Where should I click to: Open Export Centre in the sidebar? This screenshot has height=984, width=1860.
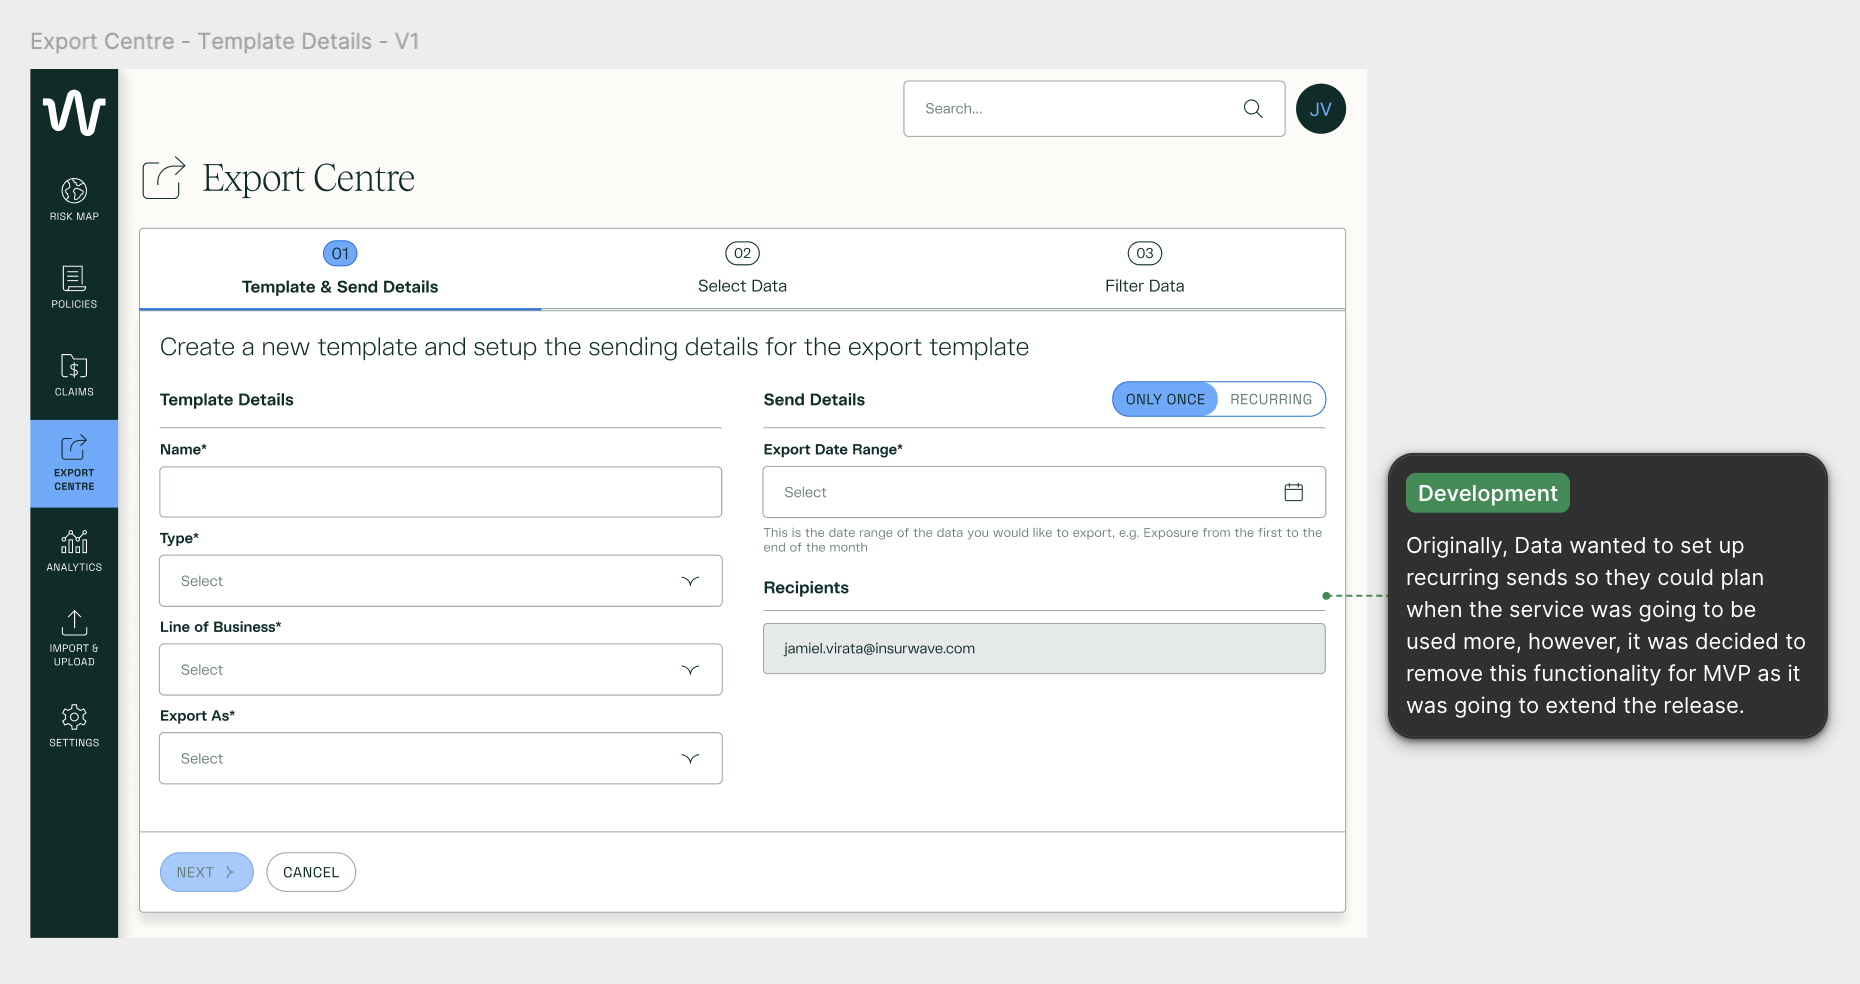(x=74, y=463)
